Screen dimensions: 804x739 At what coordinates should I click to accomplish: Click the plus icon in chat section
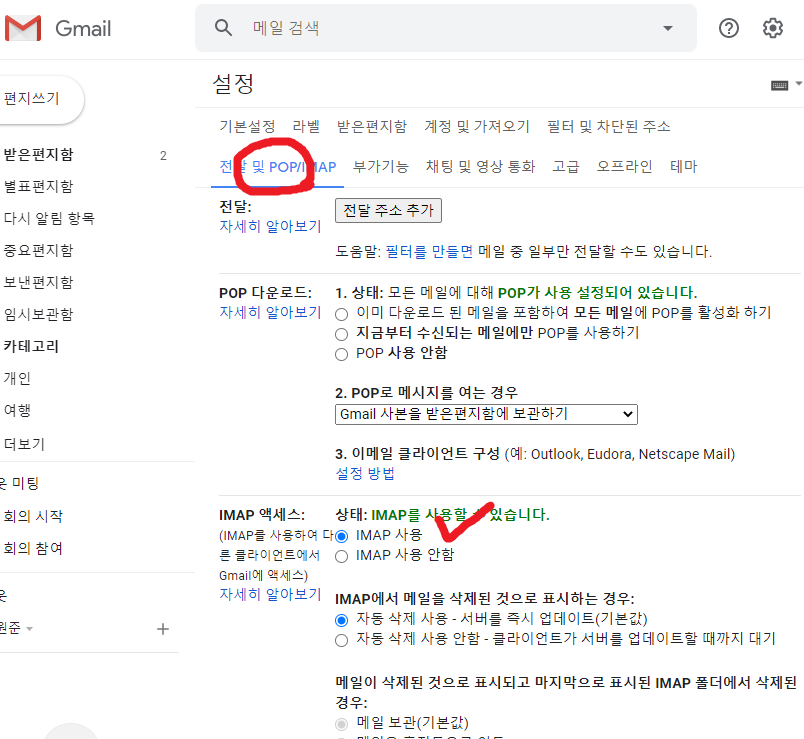(x=163, y=629)
